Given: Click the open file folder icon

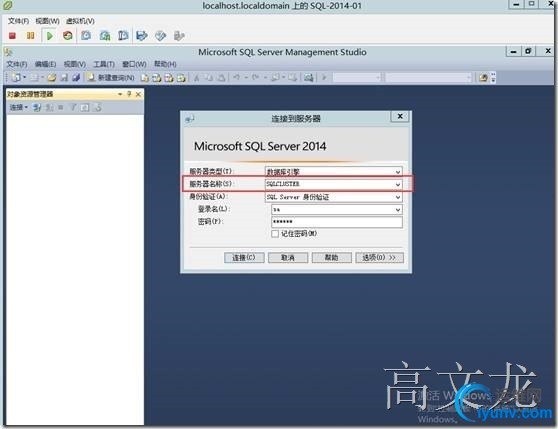Looking at the screenshot, I should click(x=52, y=77).
